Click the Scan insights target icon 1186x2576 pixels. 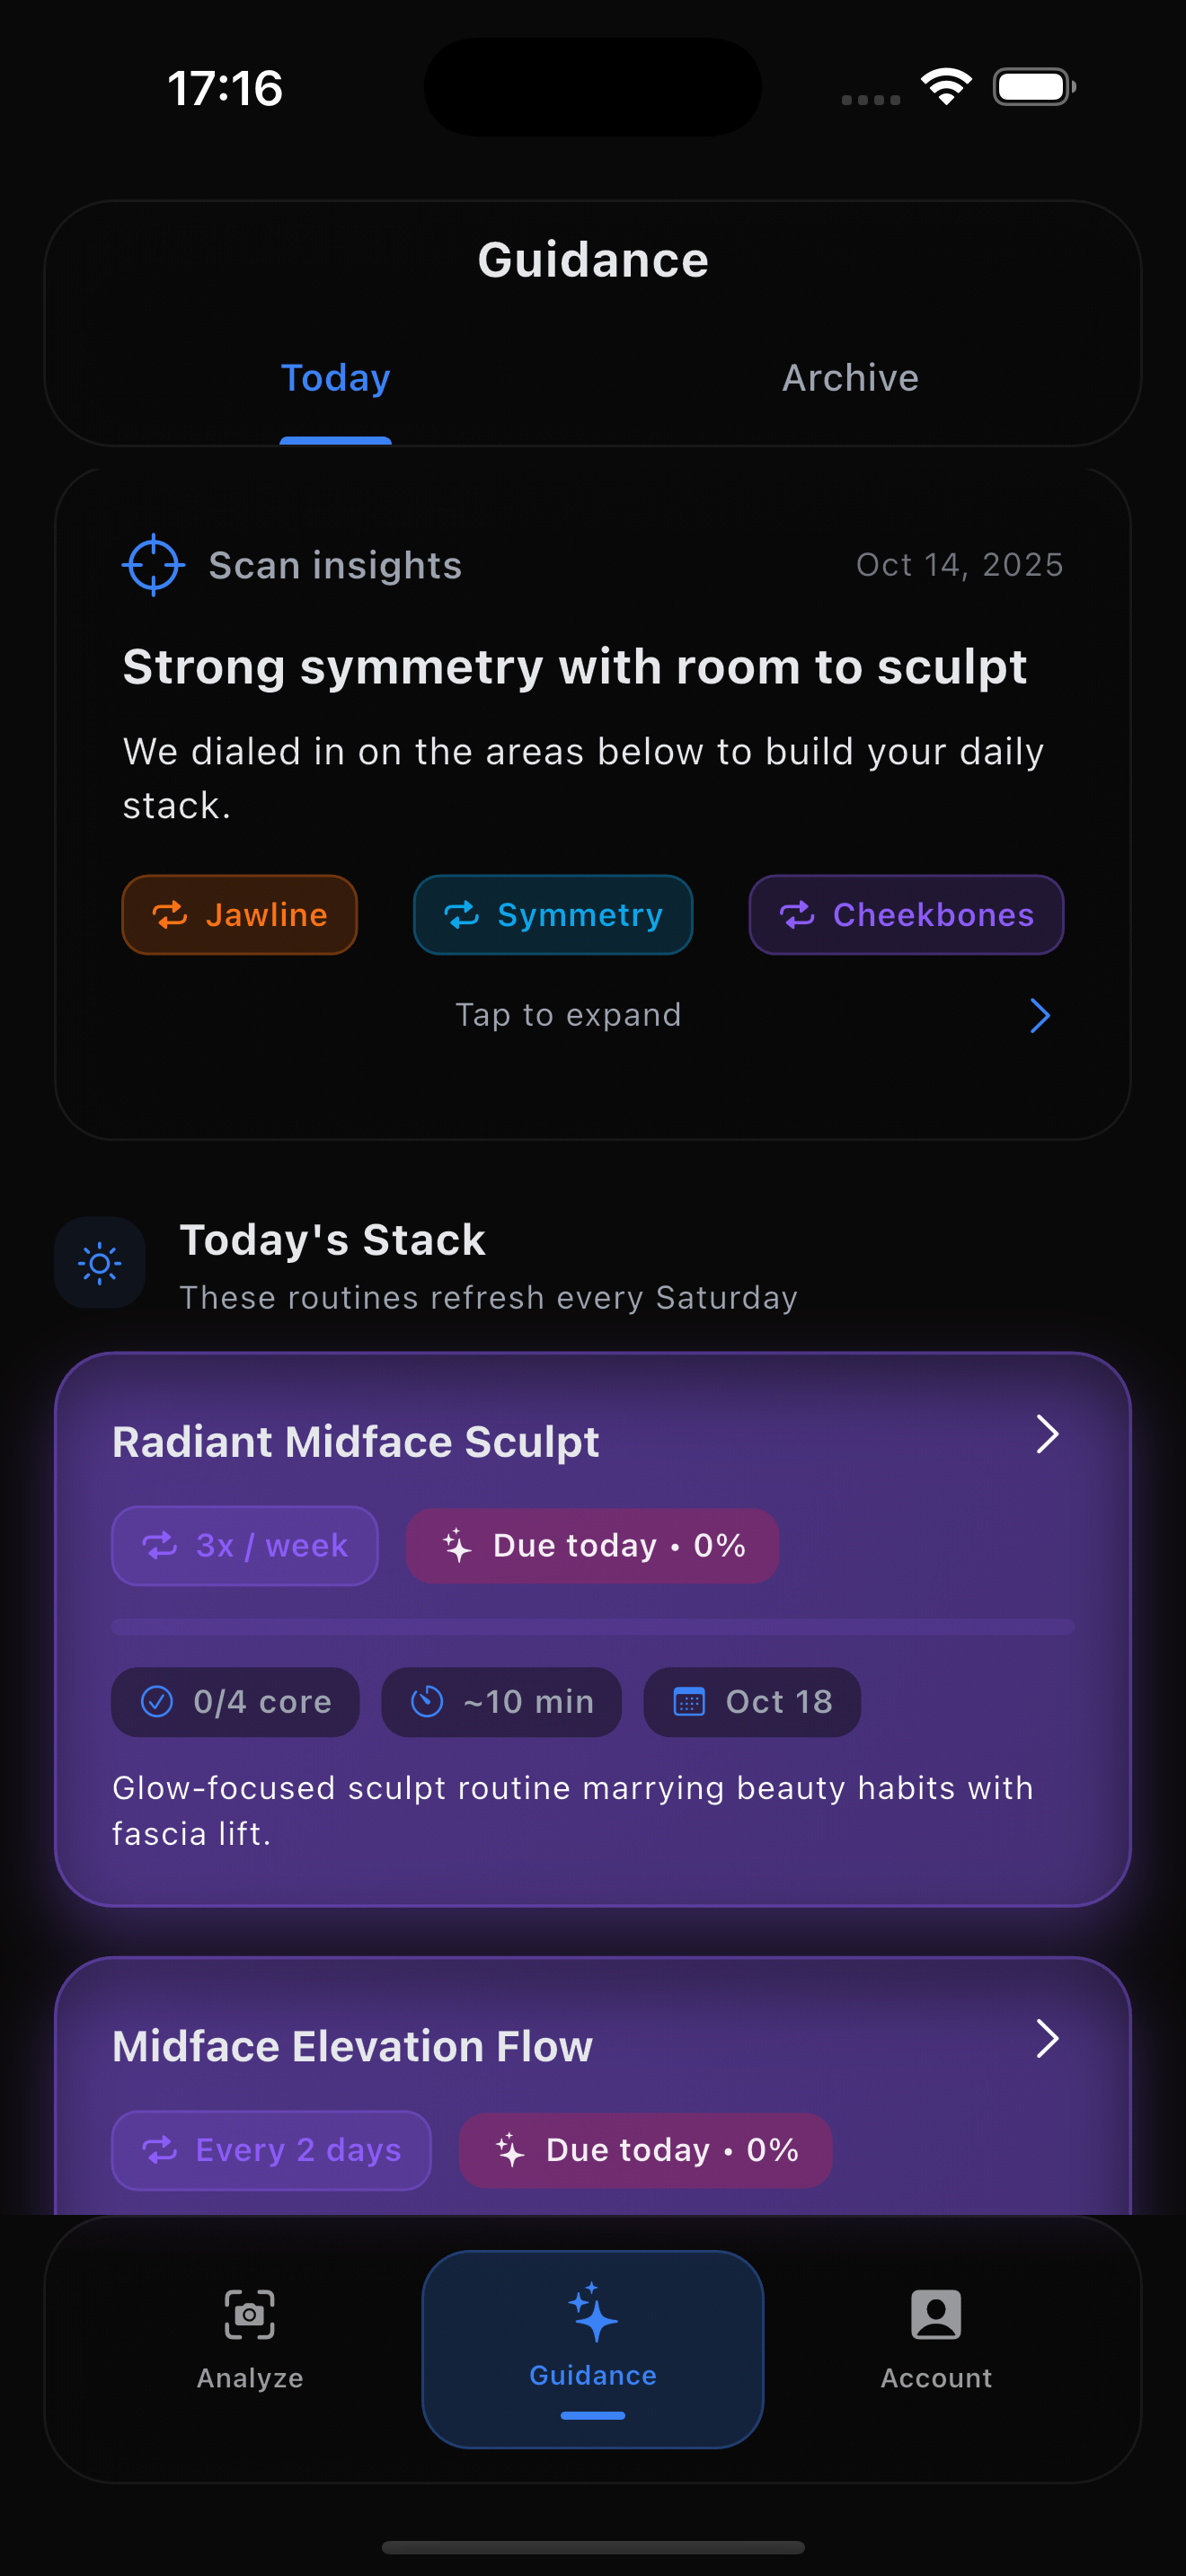pyautogui.click(x=152, y=565)
